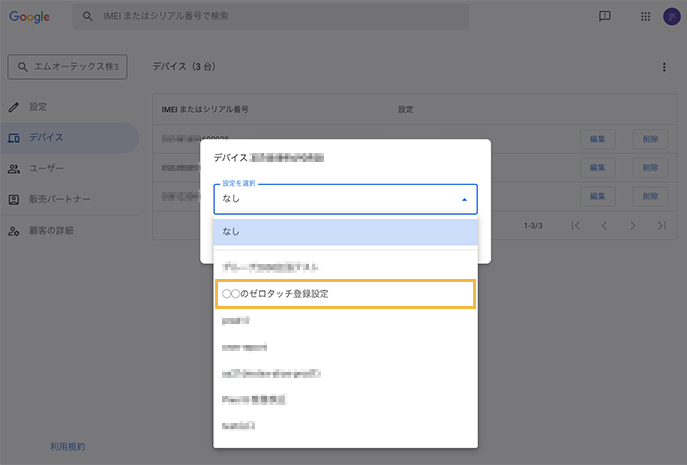Go to last page of devices
The image size is (687, 465).
pos(662,226)
